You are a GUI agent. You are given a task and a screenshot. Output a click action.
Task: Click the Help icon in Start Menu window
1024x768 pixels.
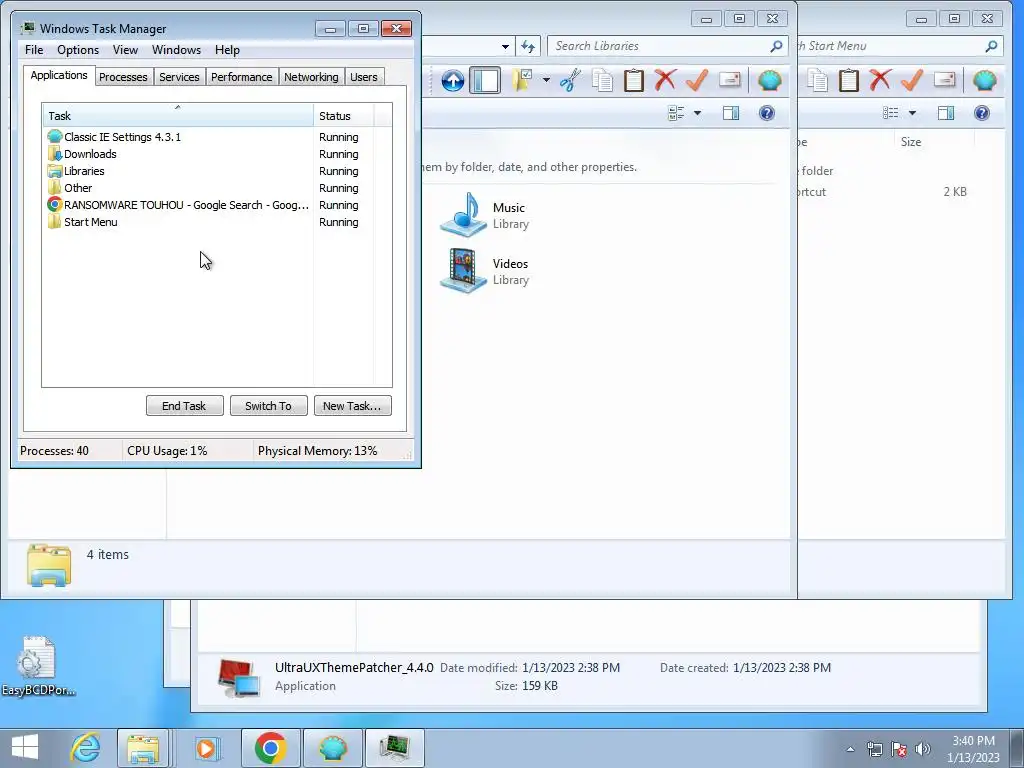click(x=982, y=114)
